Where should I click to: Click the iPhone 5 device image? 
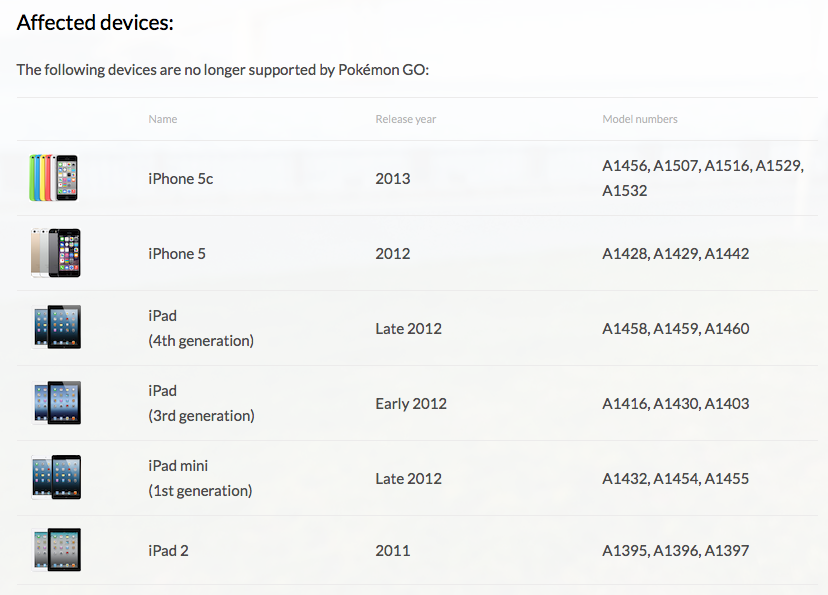coord(56,253)
